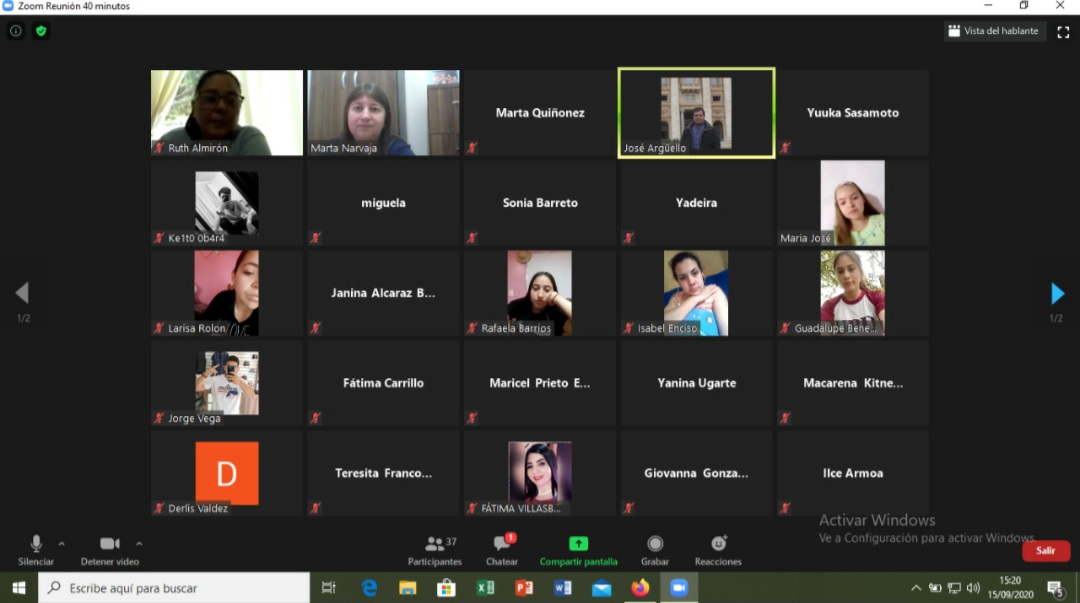This screenshot has width=1080, height=603.
Task: Select Maria José video tile
Action: (853, 203)
